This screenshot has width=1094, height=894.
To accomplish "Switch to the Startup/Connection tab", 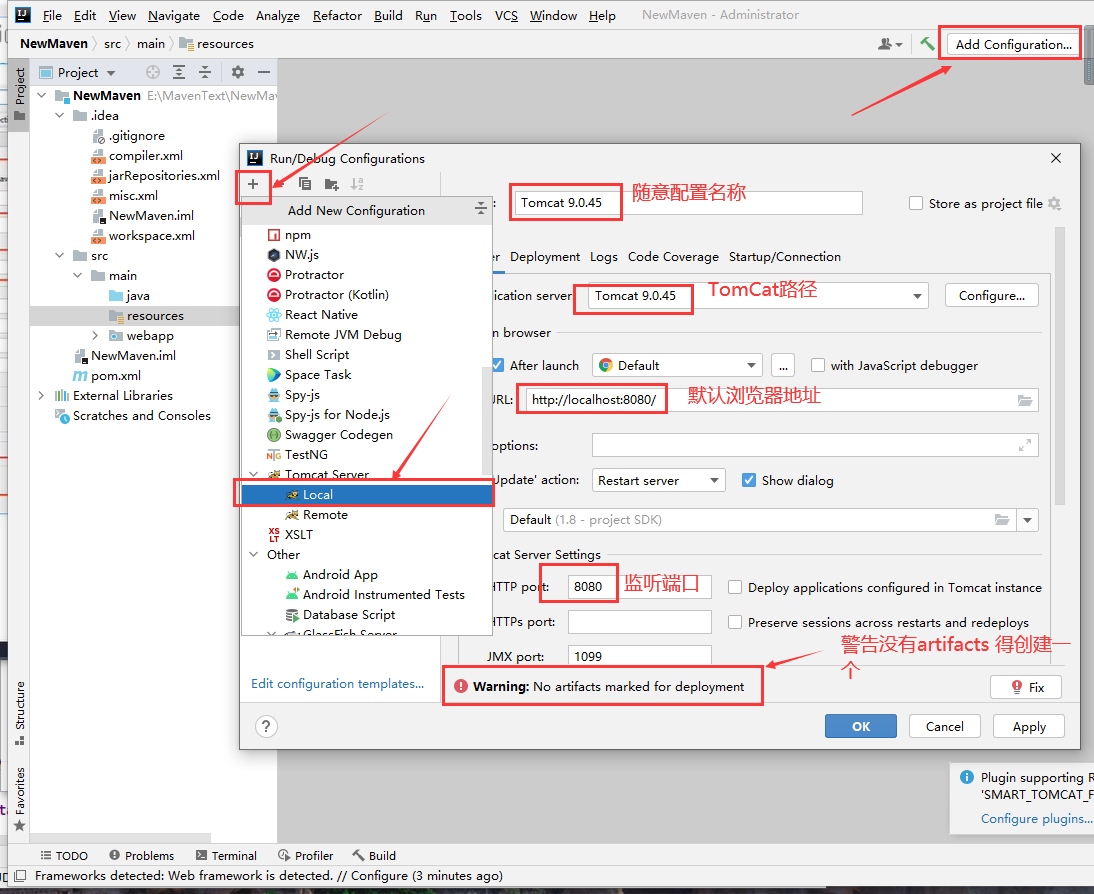I will (x=784, y=257).
